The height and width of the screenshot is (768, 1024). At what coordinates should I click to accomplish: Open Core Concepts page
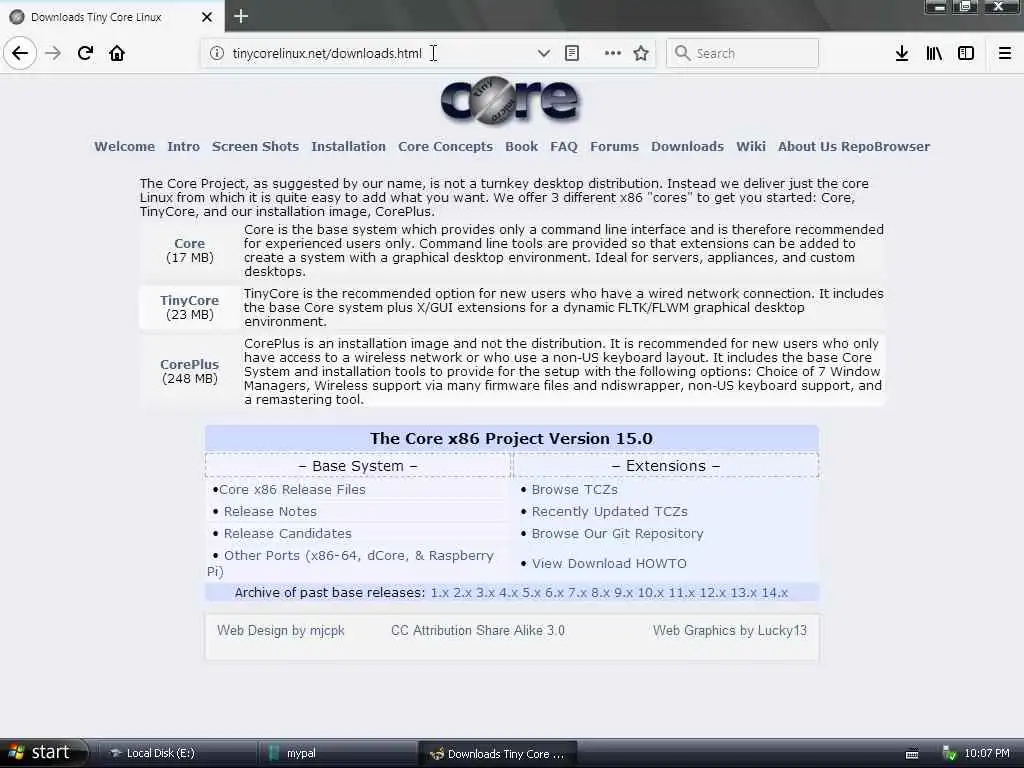coord(445,146)
